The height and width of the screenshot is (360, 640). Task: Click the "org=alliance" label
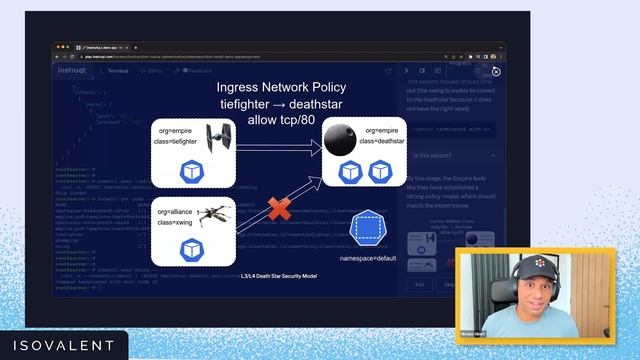[175, 212]
